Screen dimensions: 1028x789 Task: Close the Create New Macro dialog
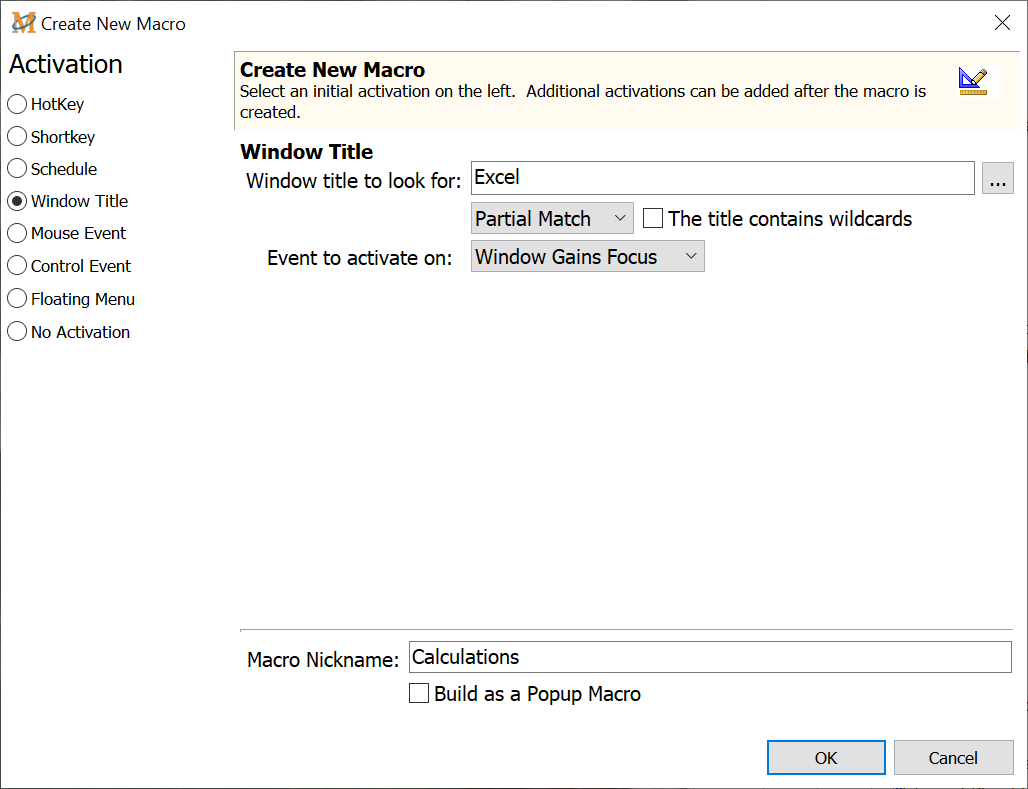point(1001,23)
